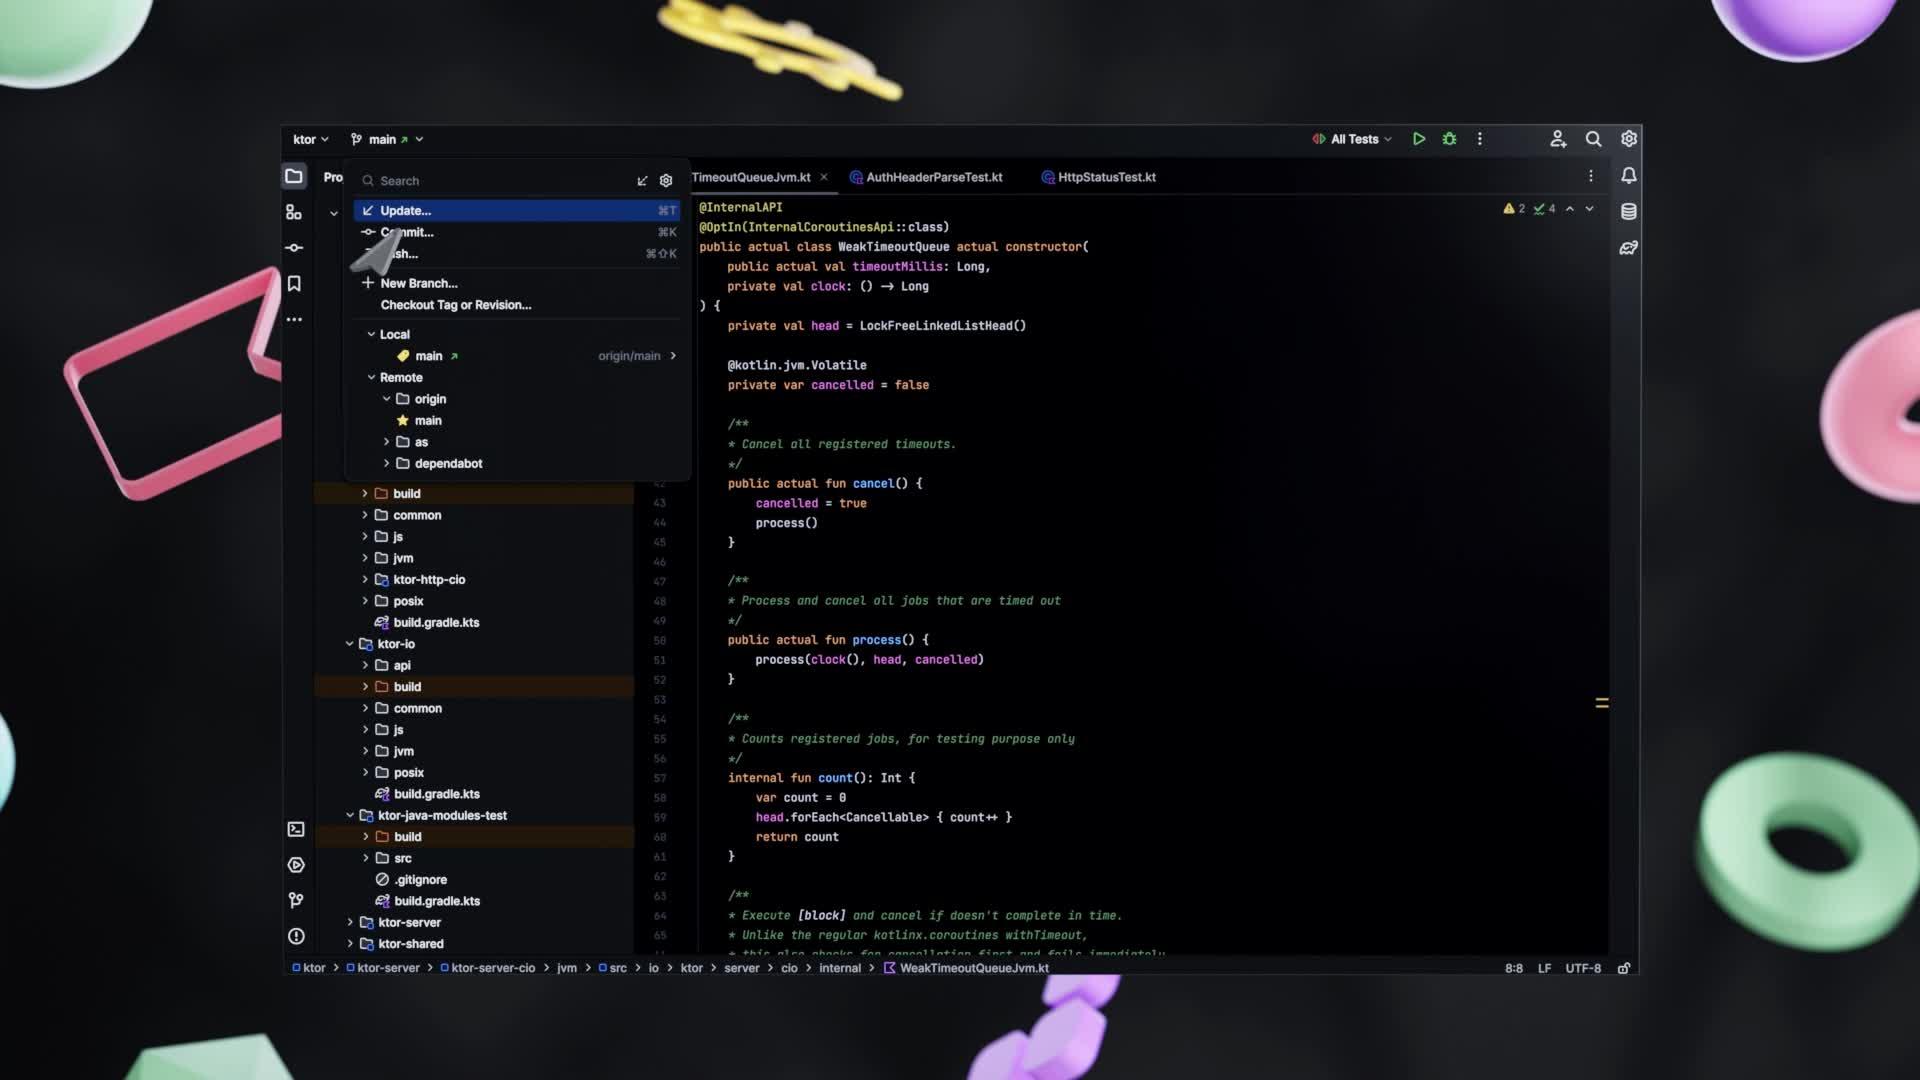Collapse the Local branches section
This screenshot has height=1080, width=1920.
372,334
